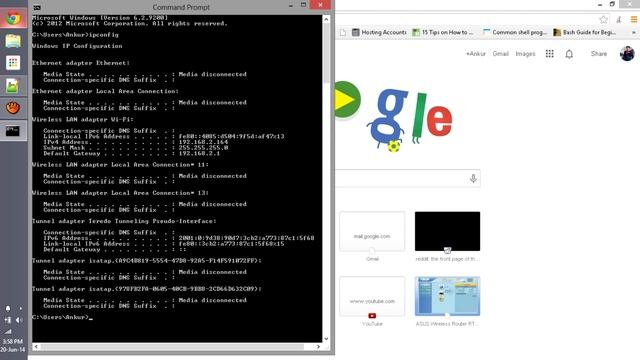Click the Tunnel adapter Teredo Tunneling line

pyautogui.click(x=124, y=221)
